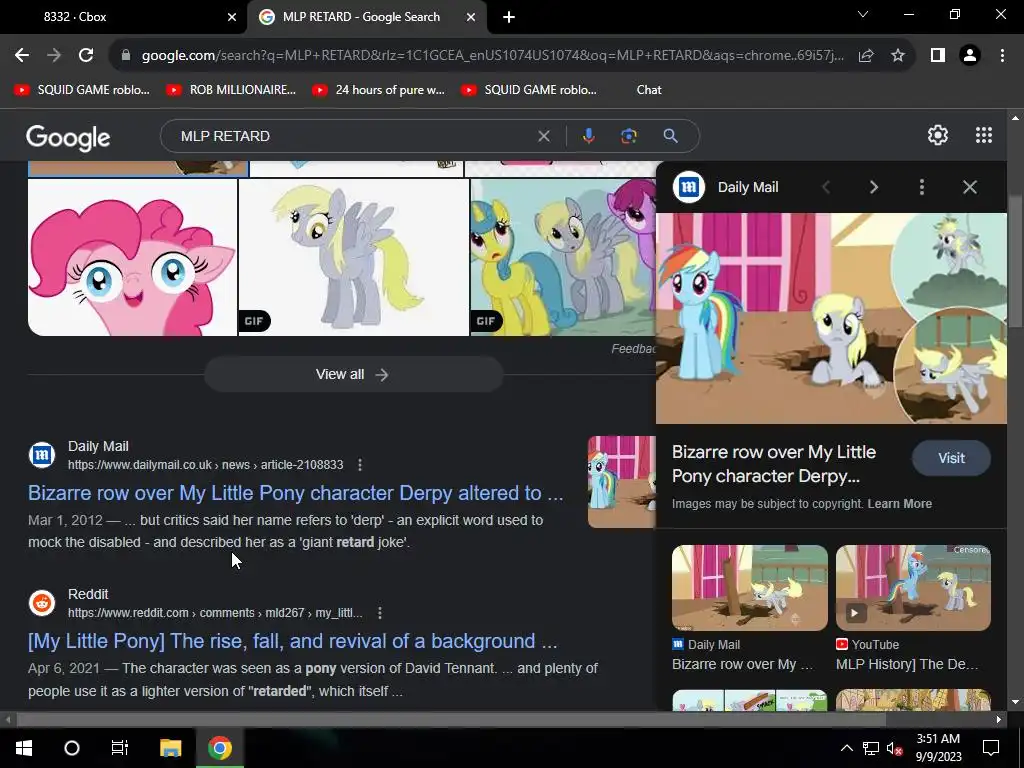Open Pinkie Pie image thumbnail
The height and width of the screenshot is (768, 1024).
(133, 257)
